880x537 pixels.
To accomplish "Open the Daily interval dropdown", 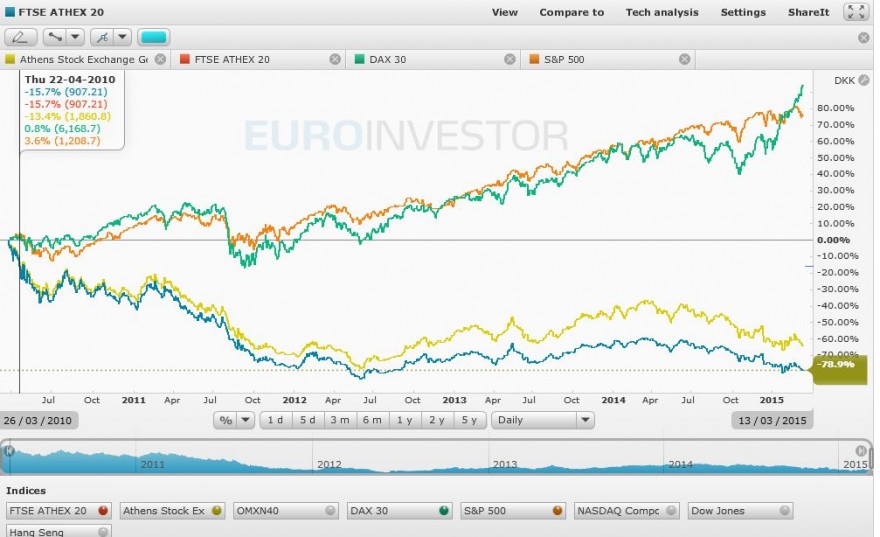I will 543,420.
